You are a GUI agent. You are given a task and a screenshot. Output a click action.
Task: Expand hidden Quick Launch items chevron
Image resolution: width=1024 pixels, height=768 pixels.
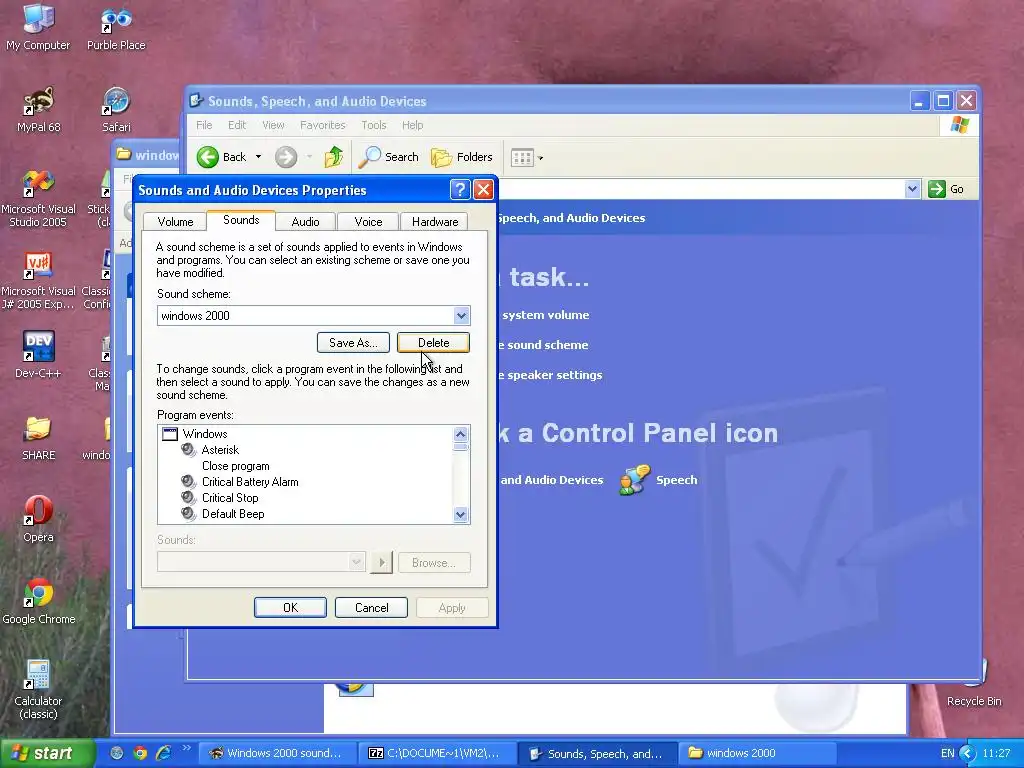pos(186,748)
